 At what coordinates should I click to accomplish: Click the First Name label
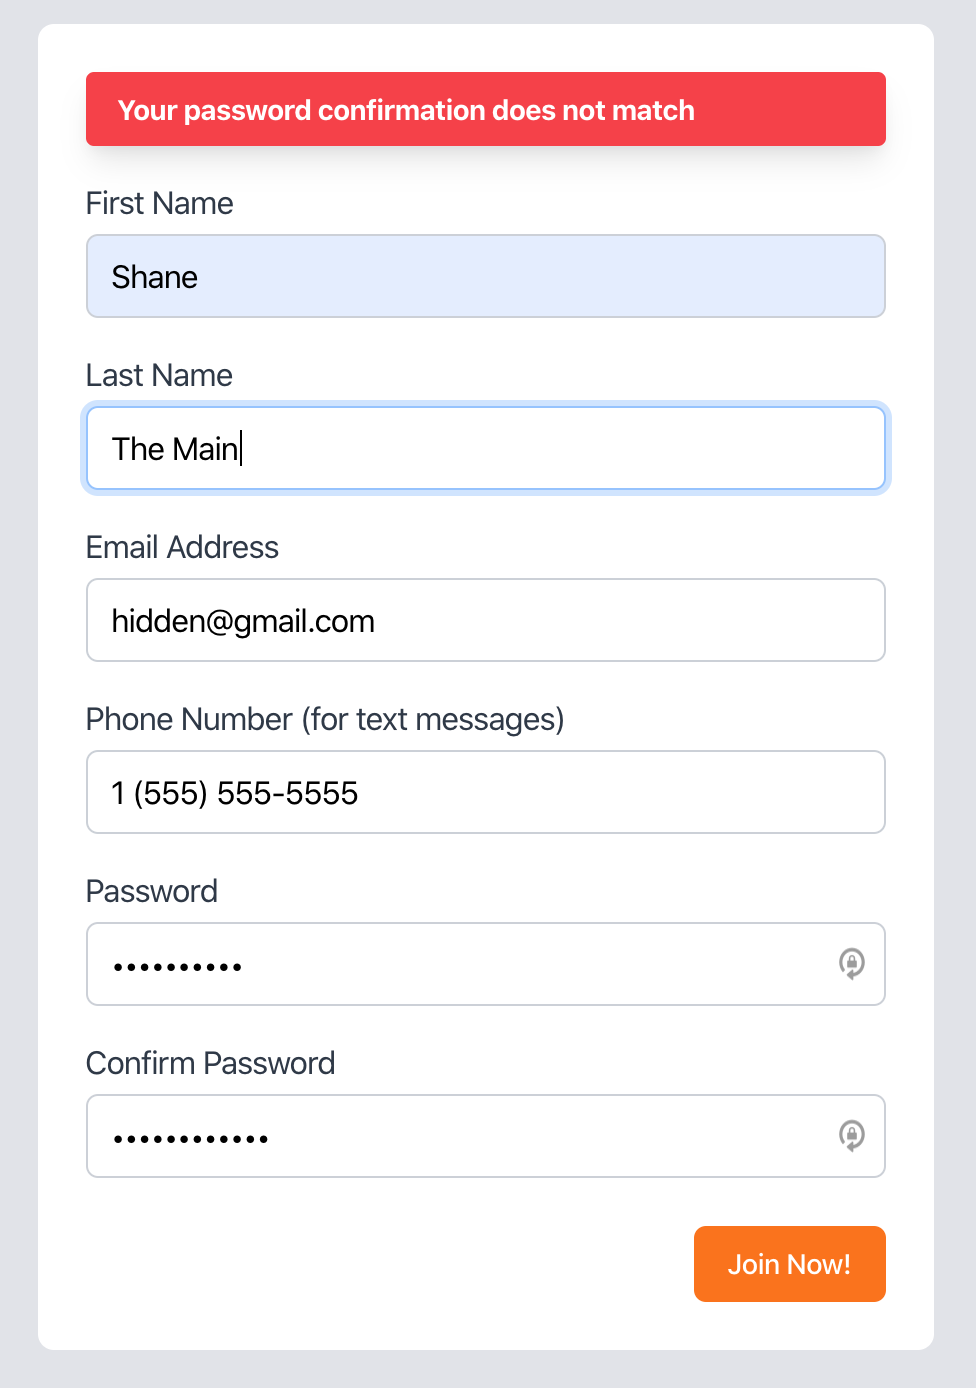[160, 203]
